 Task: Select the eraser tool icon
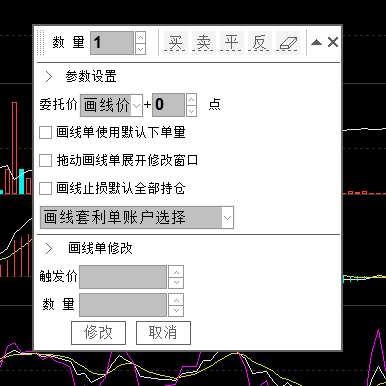pyautogui.click(x=288, y=43)
